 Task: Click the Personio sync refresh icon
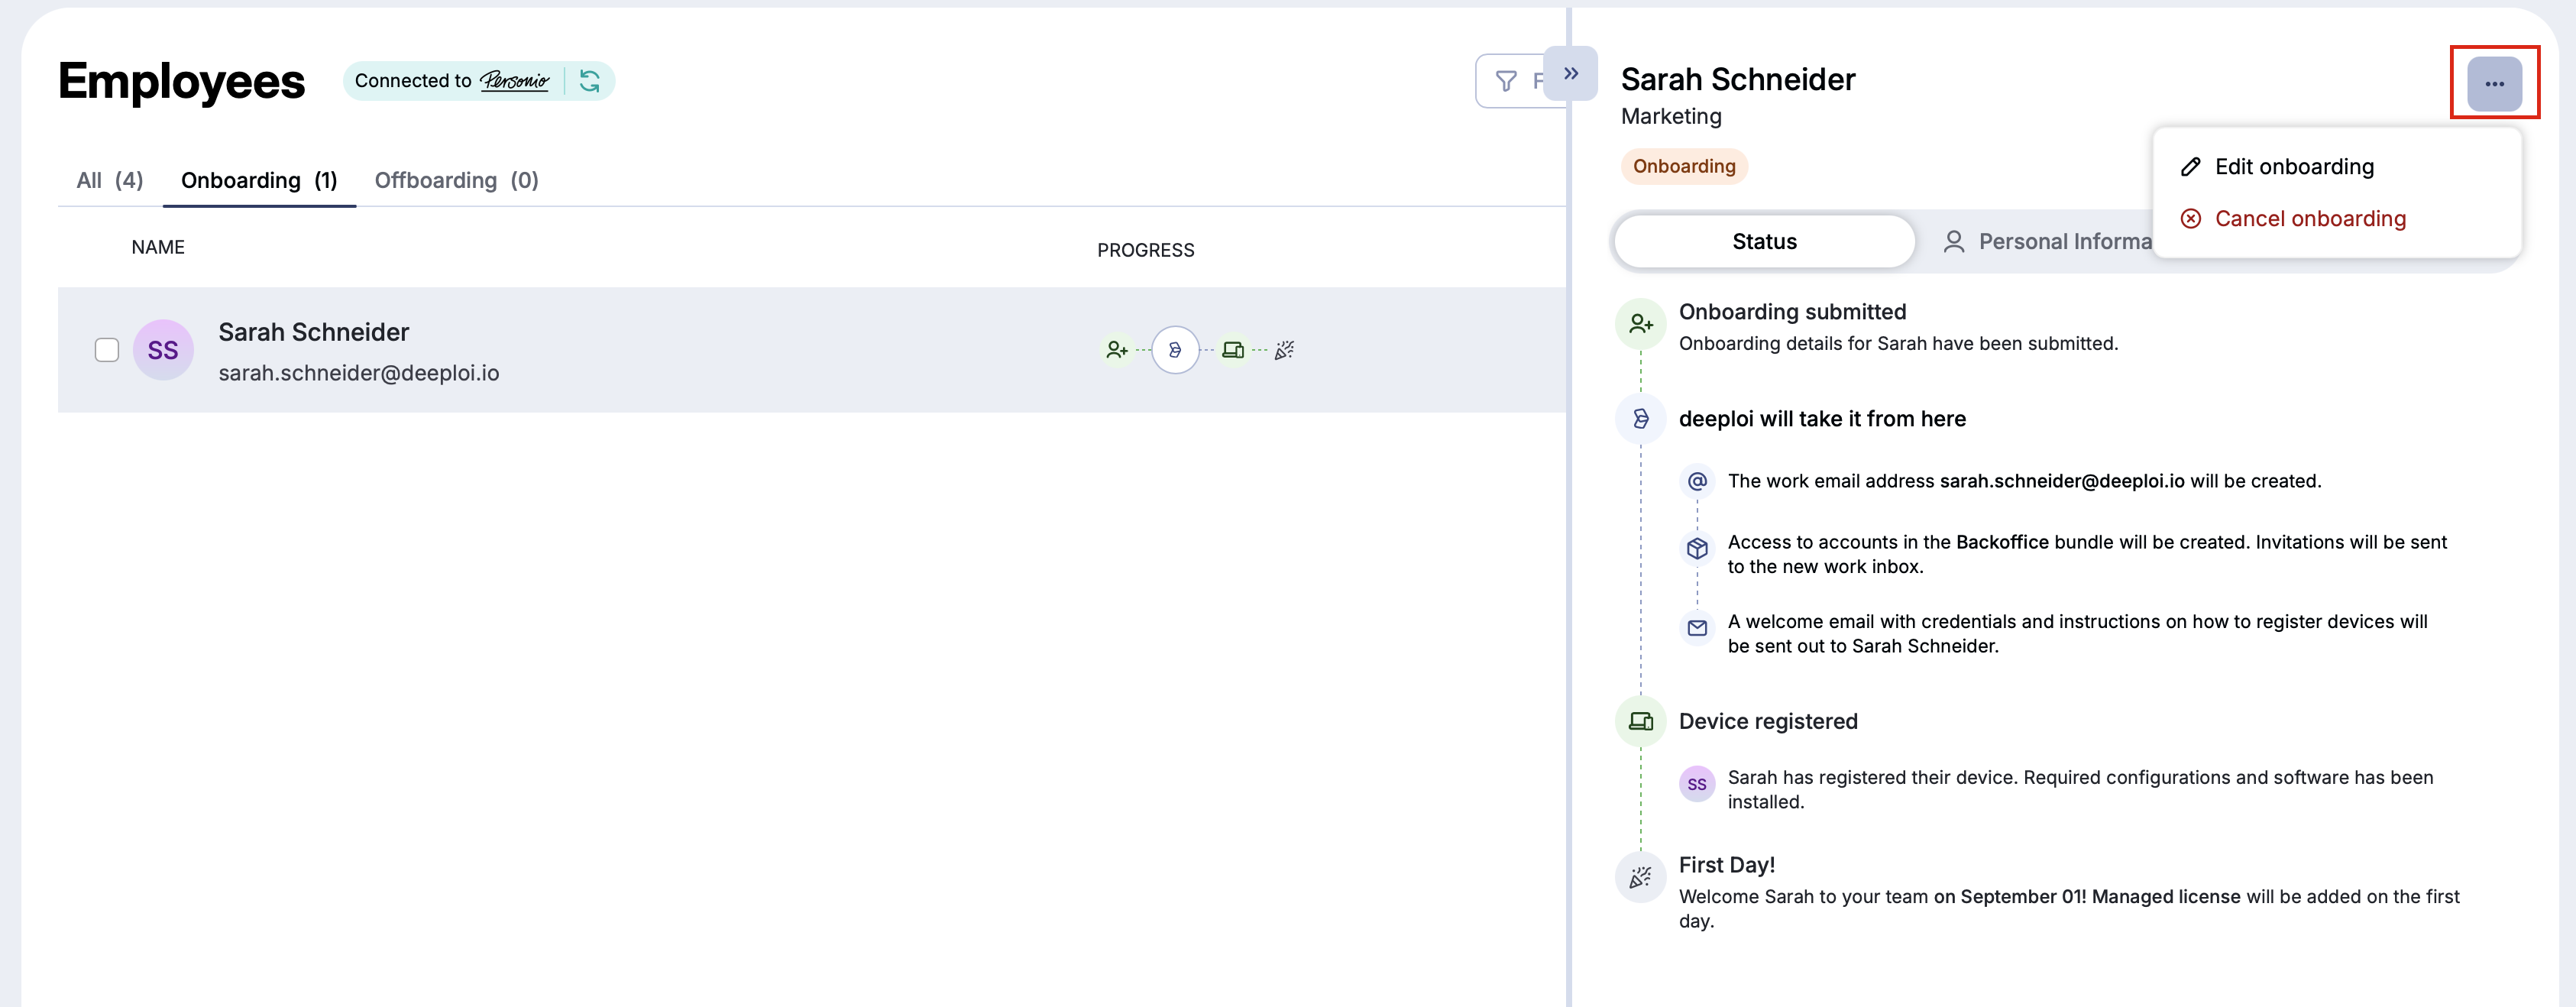[590, 81]
